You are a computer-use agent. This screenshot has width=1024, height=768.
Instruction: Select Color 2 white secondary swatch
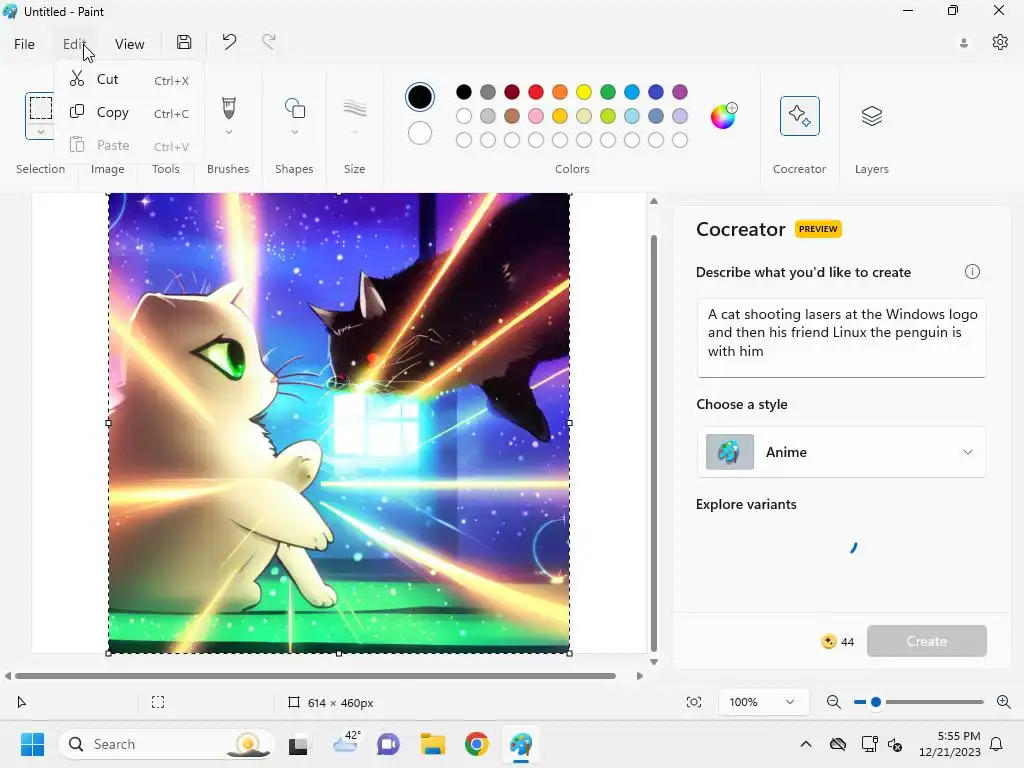point(420,133)
